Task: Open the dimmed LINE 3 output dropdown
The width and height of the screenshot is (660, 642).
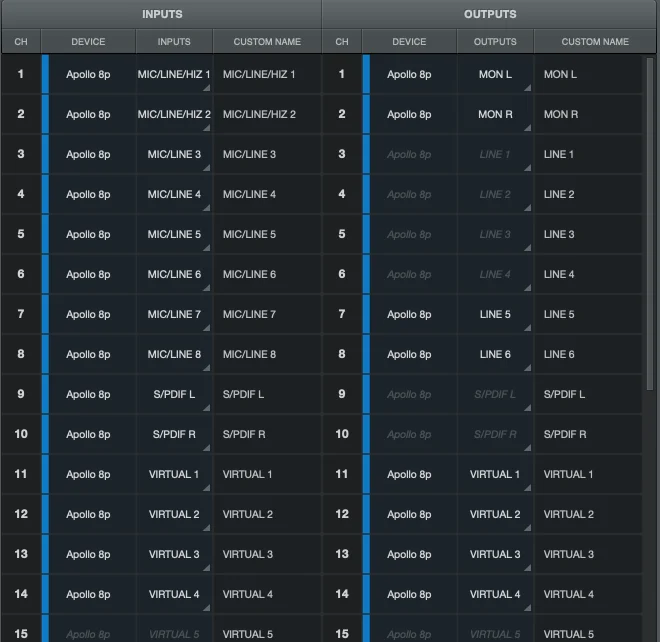Action: [x=495, y=234]
